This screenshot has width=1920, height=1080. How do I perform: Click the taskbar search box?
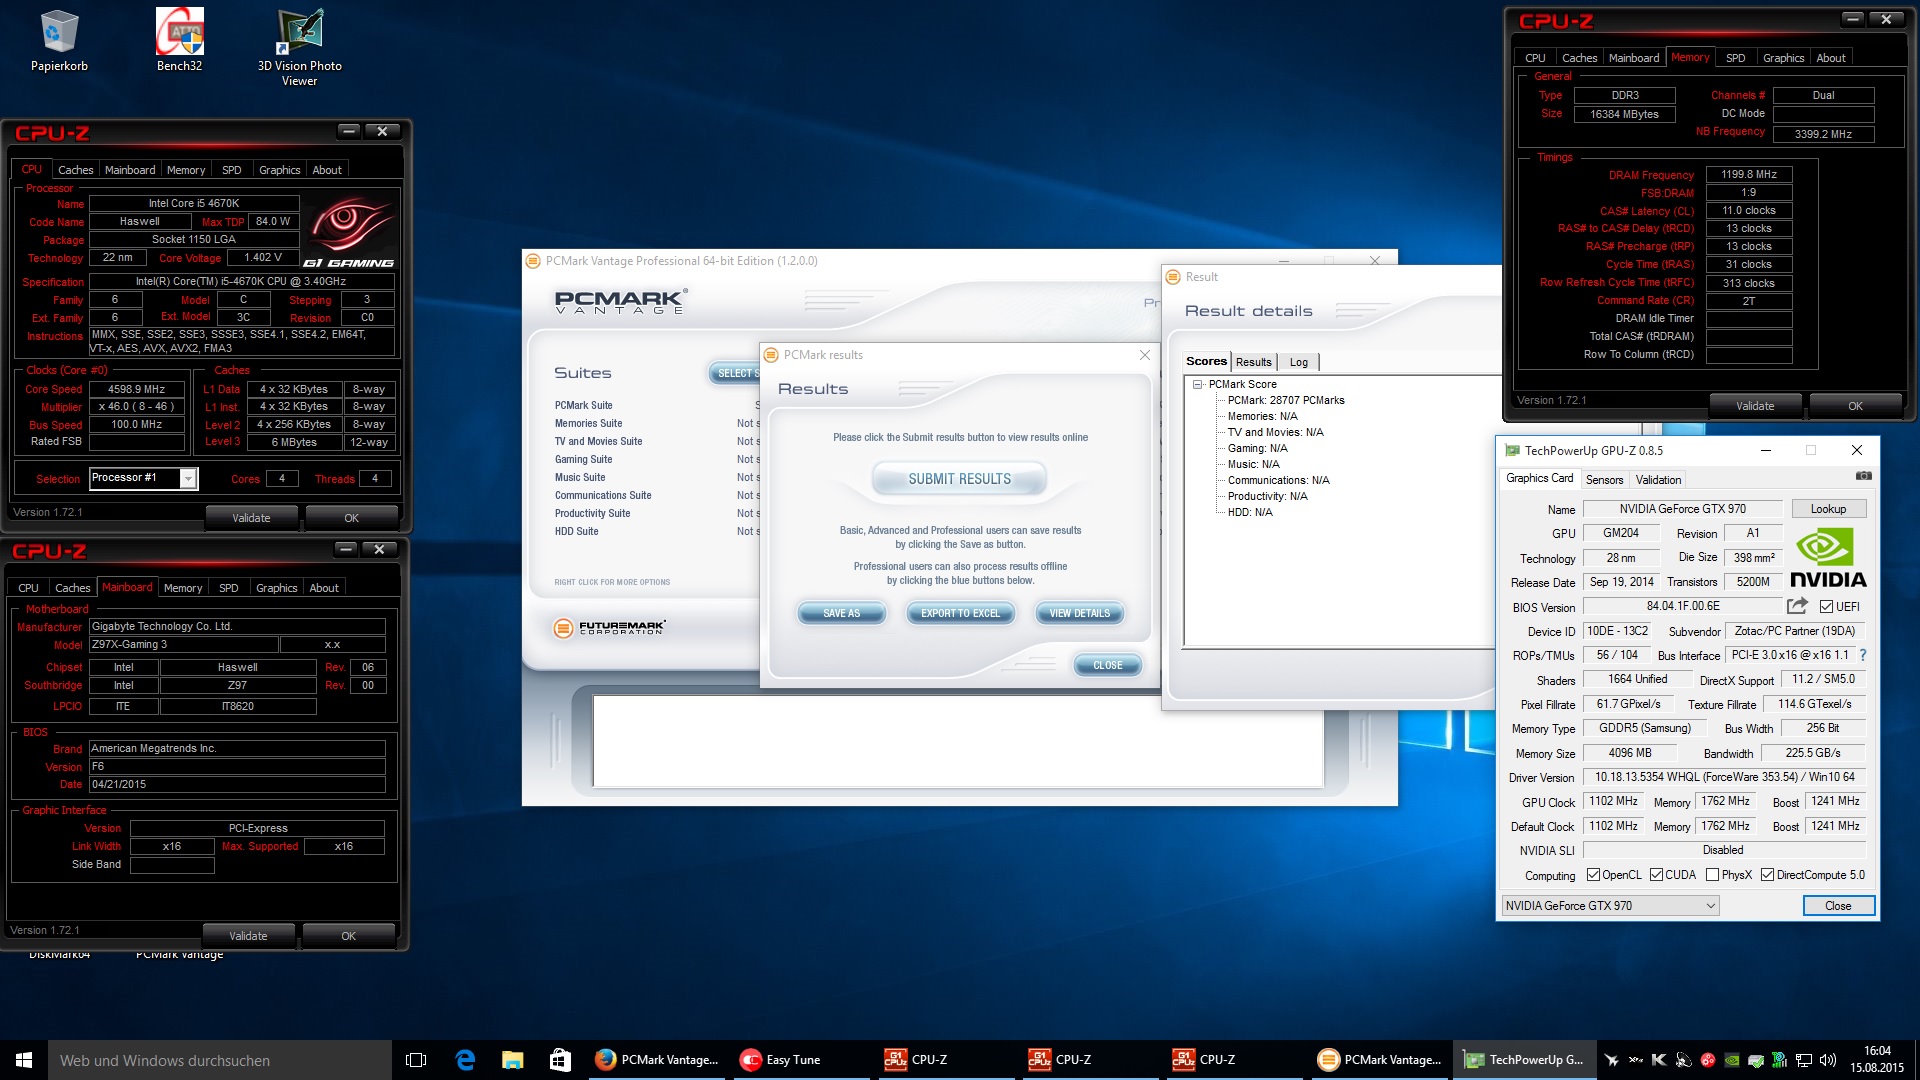click(220, 1060)
